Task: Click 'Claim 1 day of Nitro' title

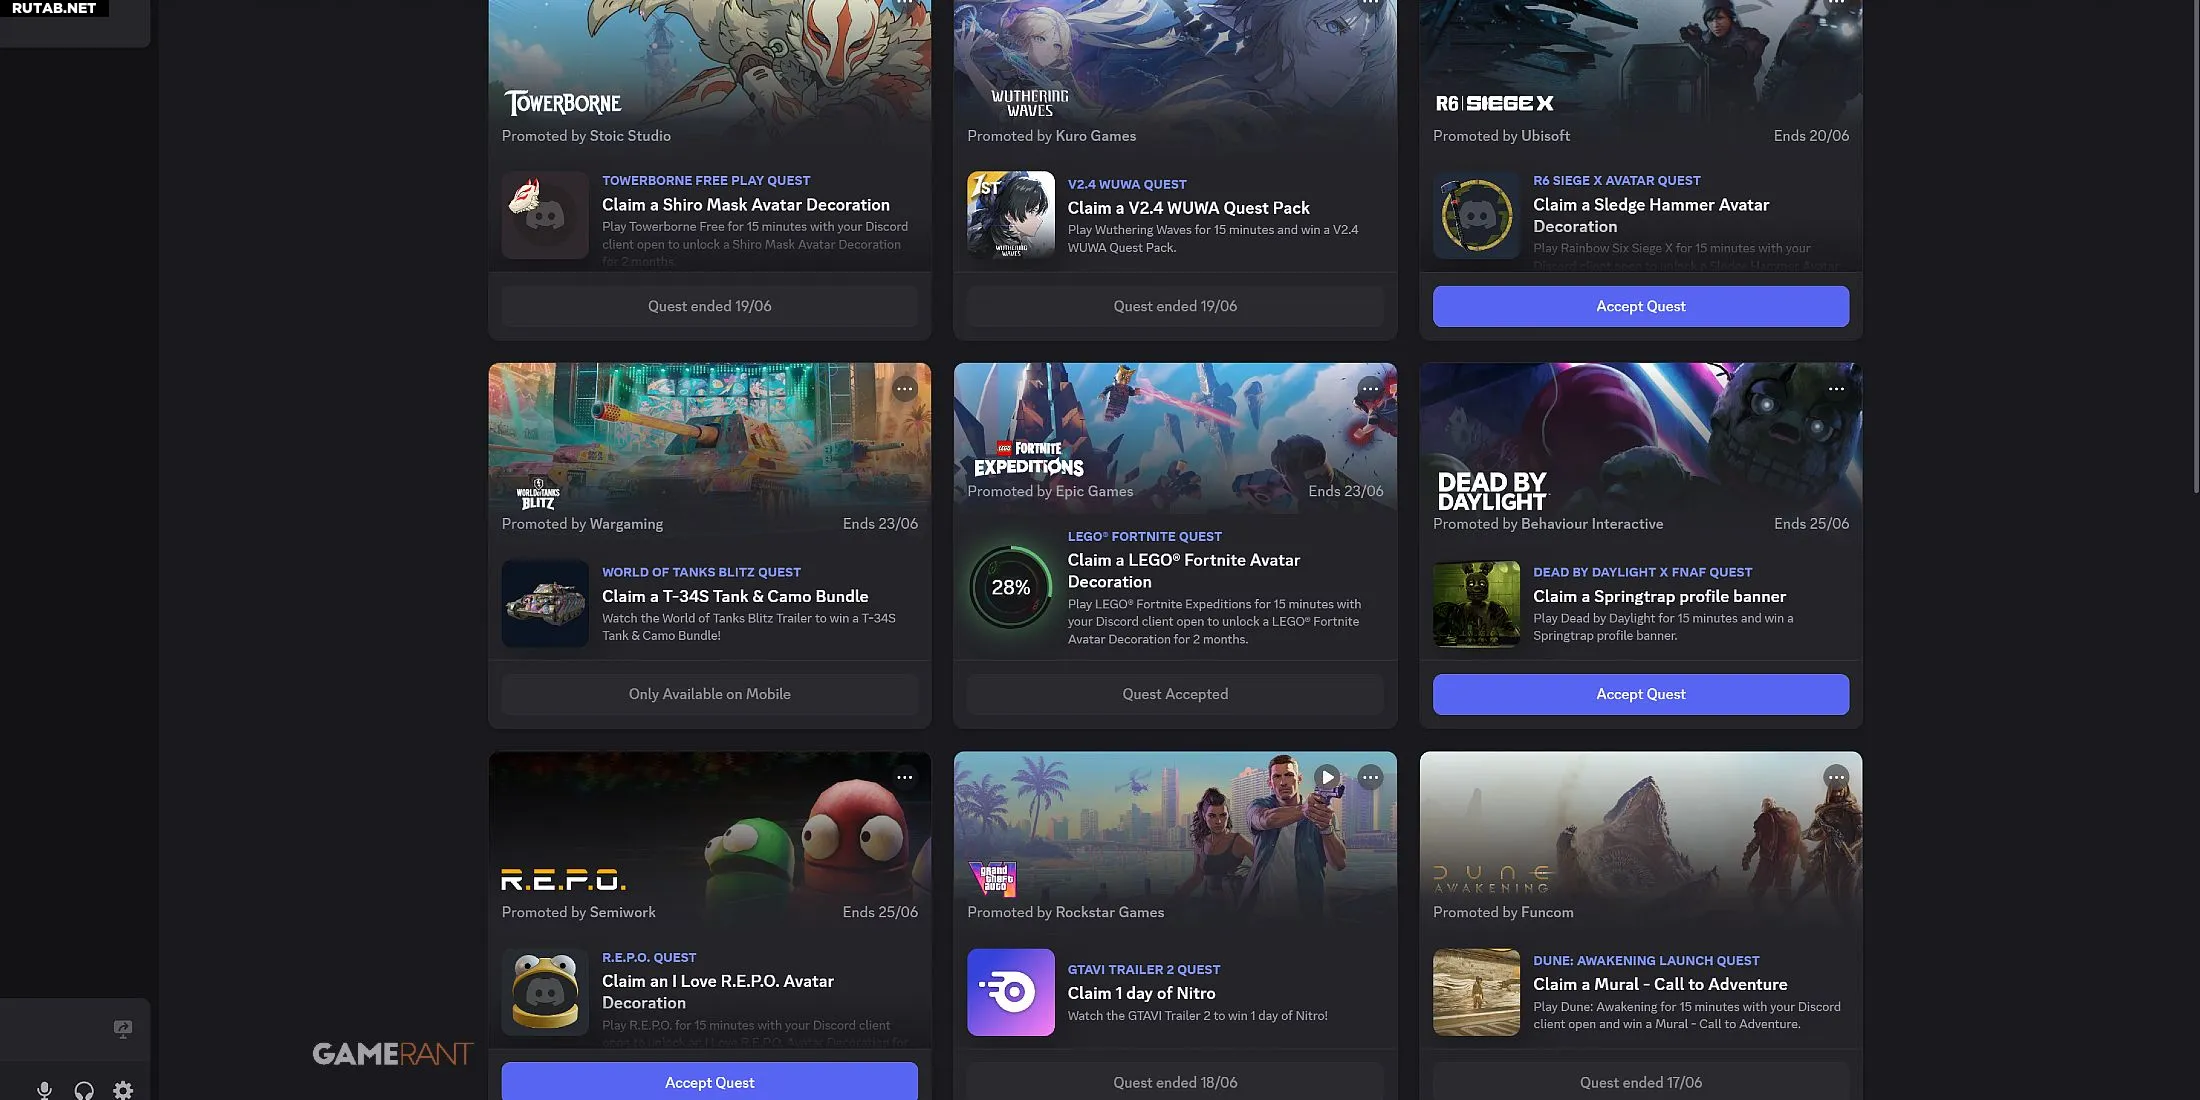Action: click(1141, 993)
